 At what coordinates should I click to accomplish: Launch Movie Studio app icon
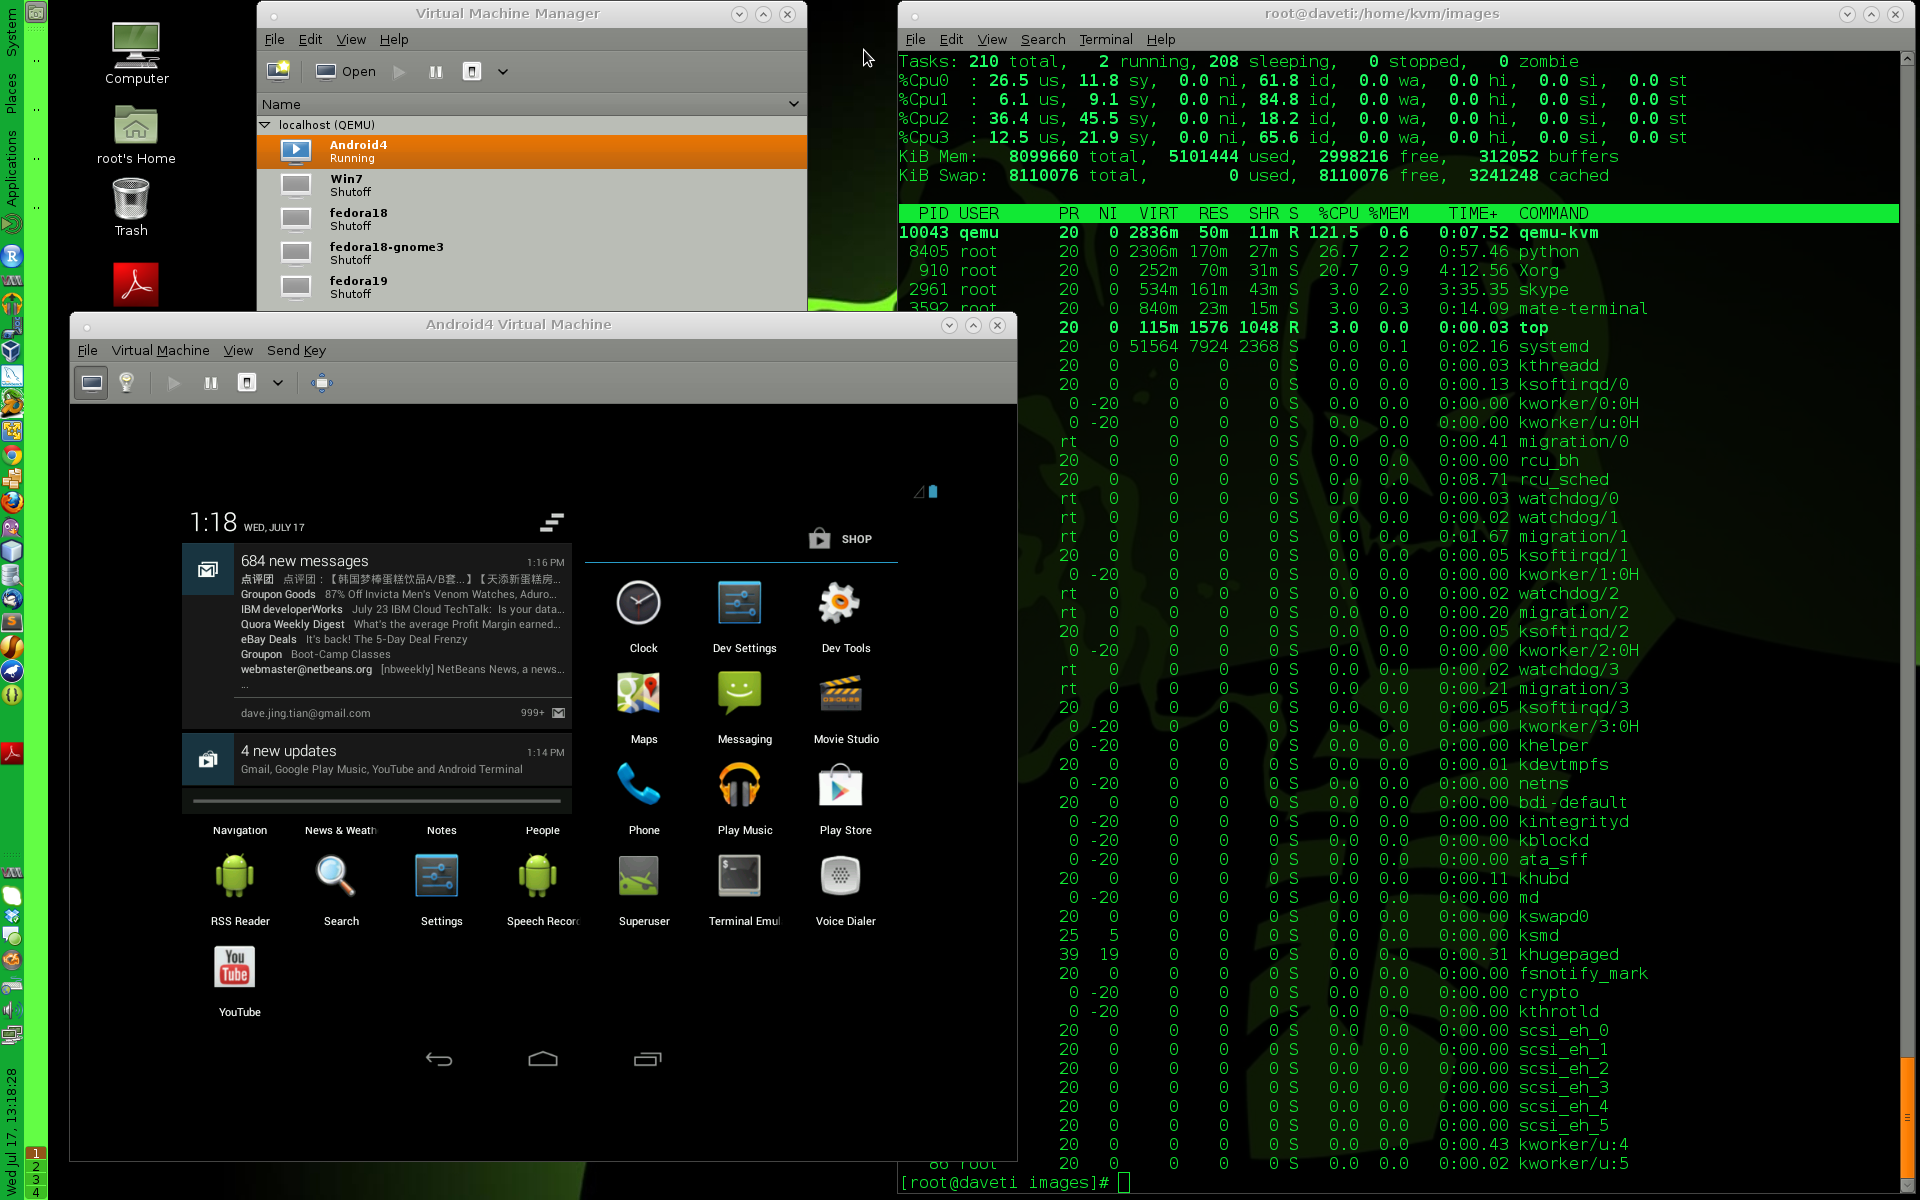click(840, 694)
